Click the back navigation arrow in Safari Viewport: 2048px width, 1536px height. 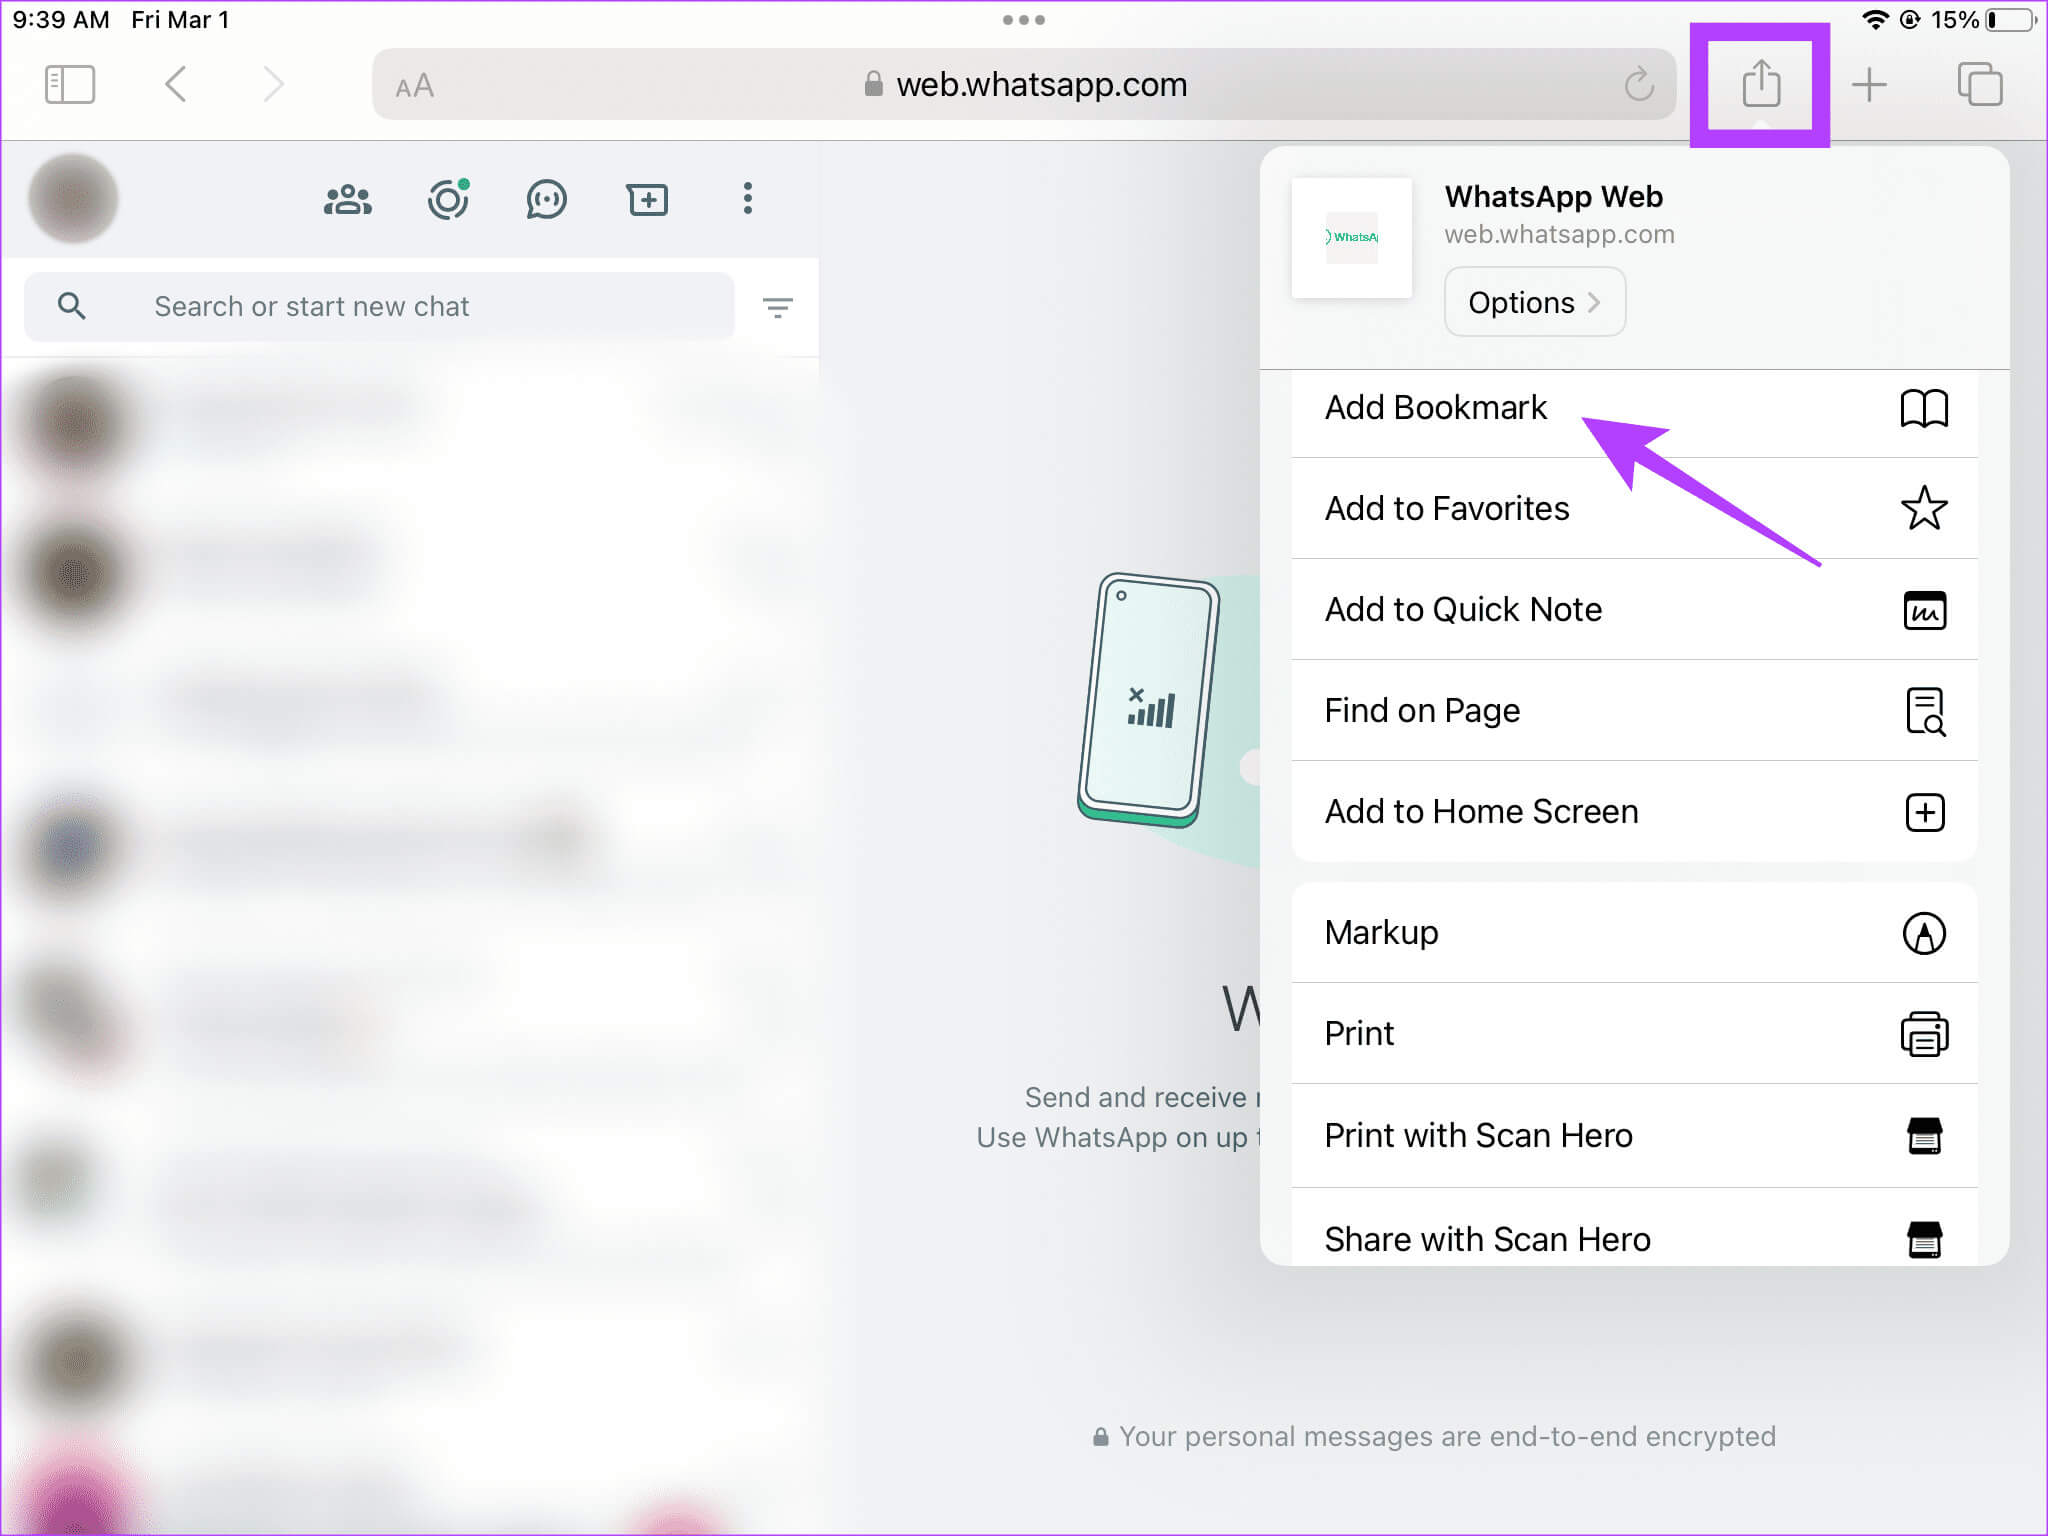pos(177,86)
